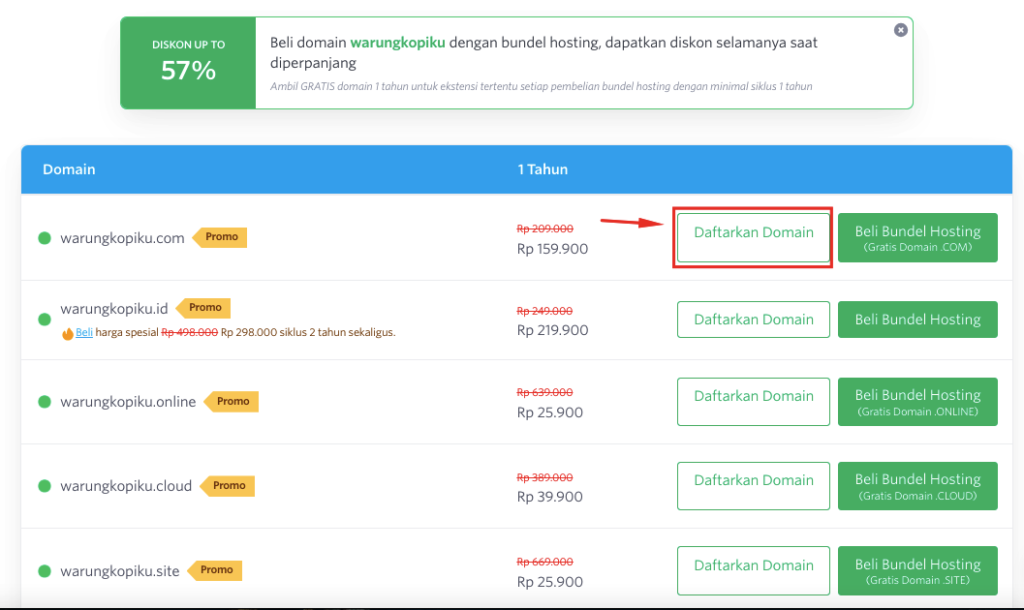The width and height of the screenshot is (1024, 610).
Task: Click the green availability dot beside warungkopiku.site
Action: coord(44,571)
